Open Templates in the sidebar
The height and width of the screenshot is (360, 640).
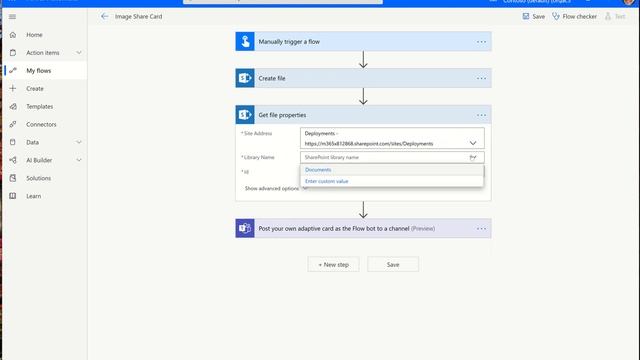(x=40, y=107)
